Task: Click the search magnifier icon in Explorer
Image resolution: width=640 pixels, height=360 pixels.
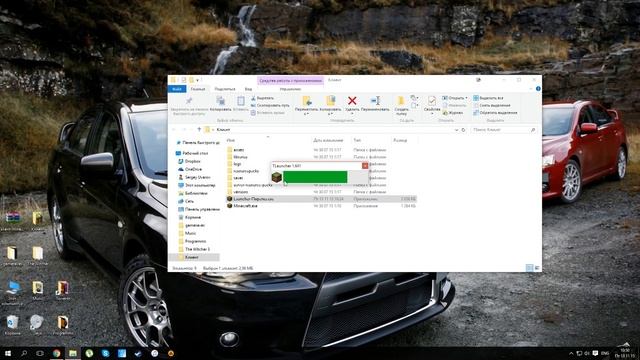Action: click(x=533, y=130)
